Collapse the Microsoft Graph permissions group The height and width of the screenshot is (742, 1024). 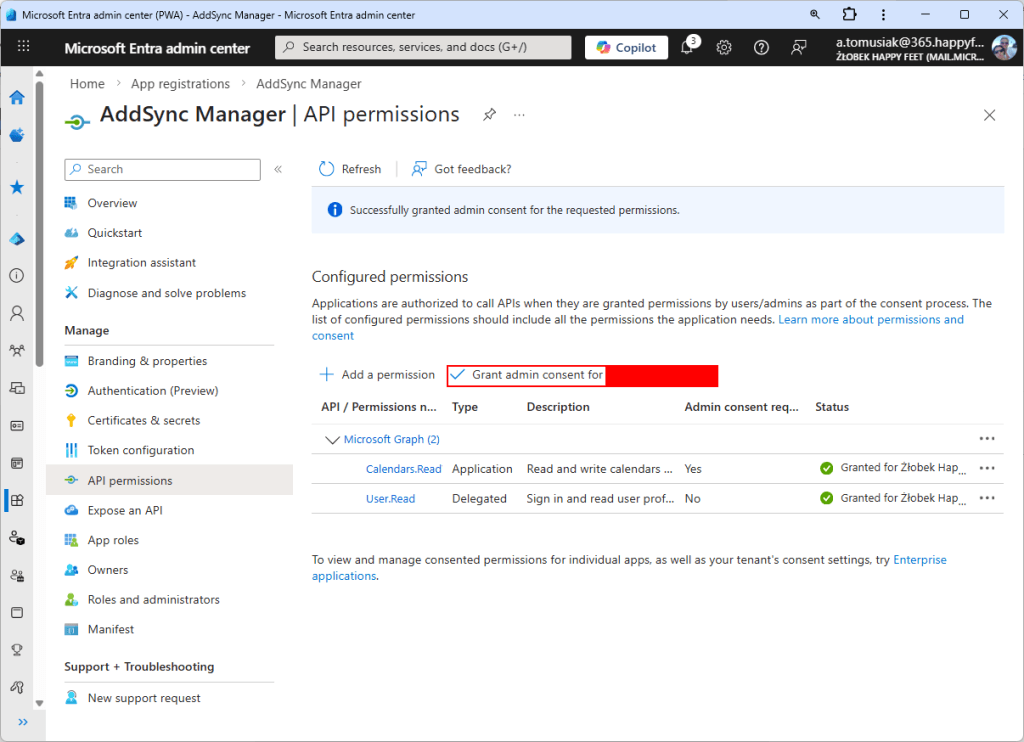332,439
